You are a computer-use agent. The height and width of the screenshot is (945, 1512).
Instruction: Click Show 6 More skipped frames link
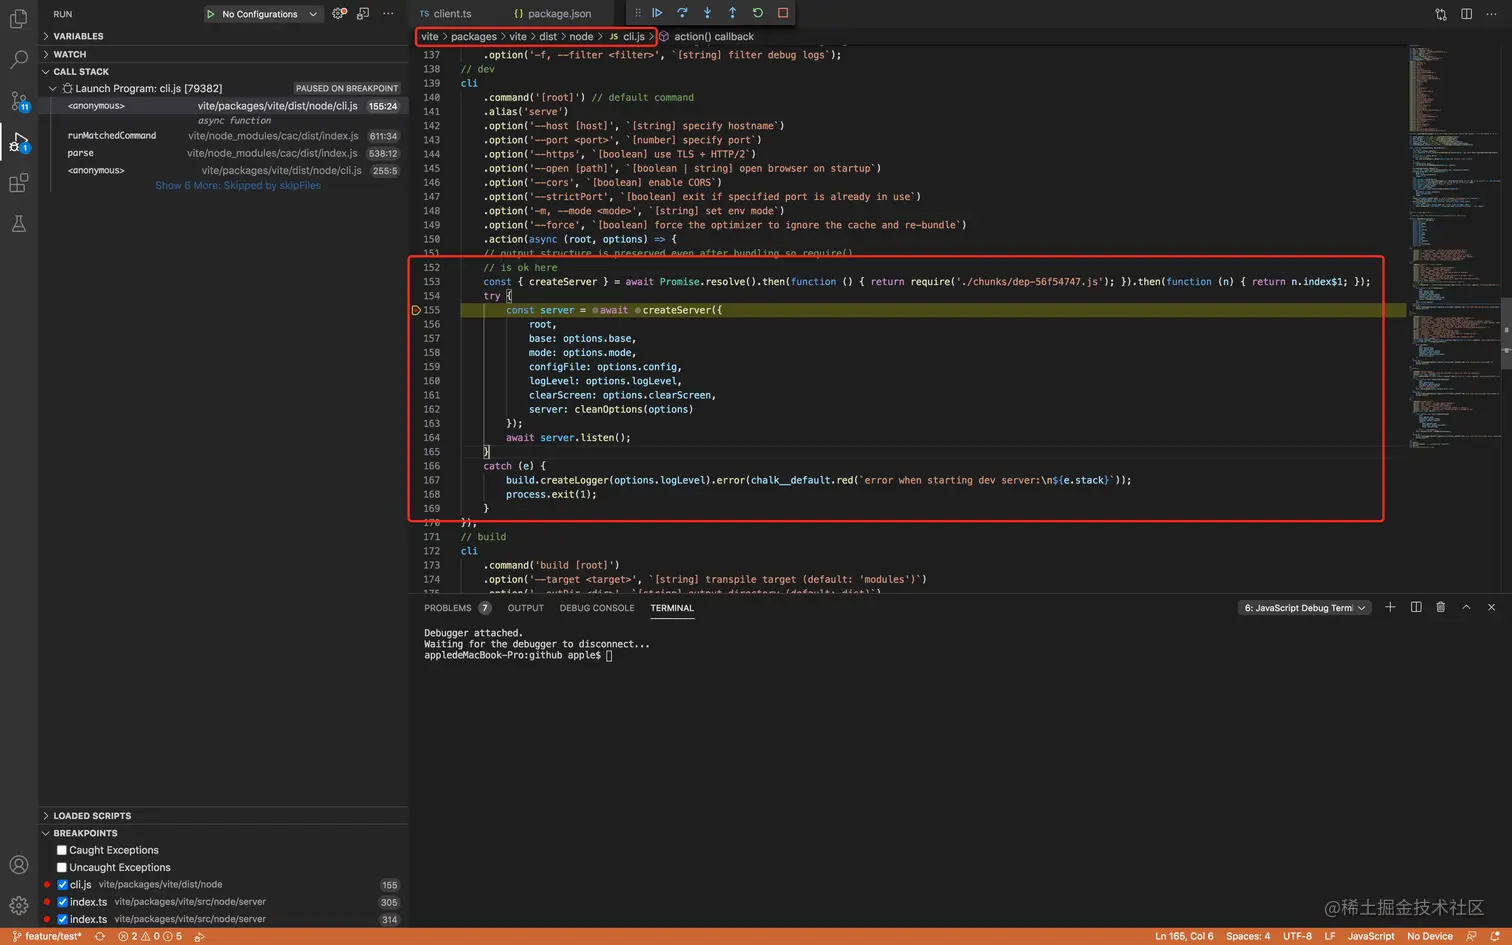[238, 186]
